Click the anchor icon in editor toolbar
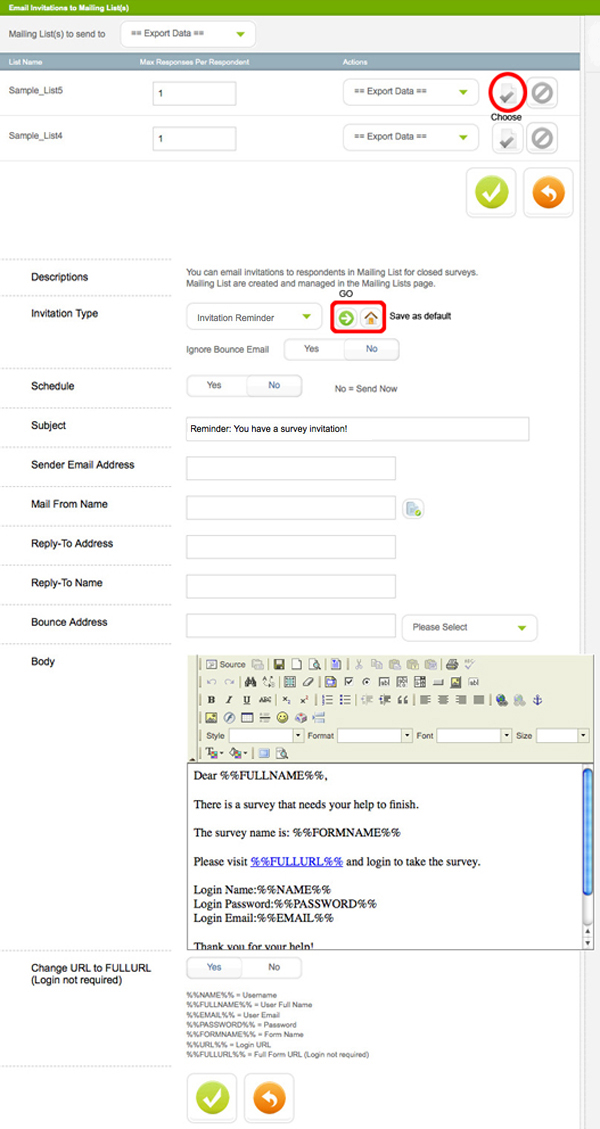Image resolution: width=600 pixels, height=1129 pixels. pos(535,699)
